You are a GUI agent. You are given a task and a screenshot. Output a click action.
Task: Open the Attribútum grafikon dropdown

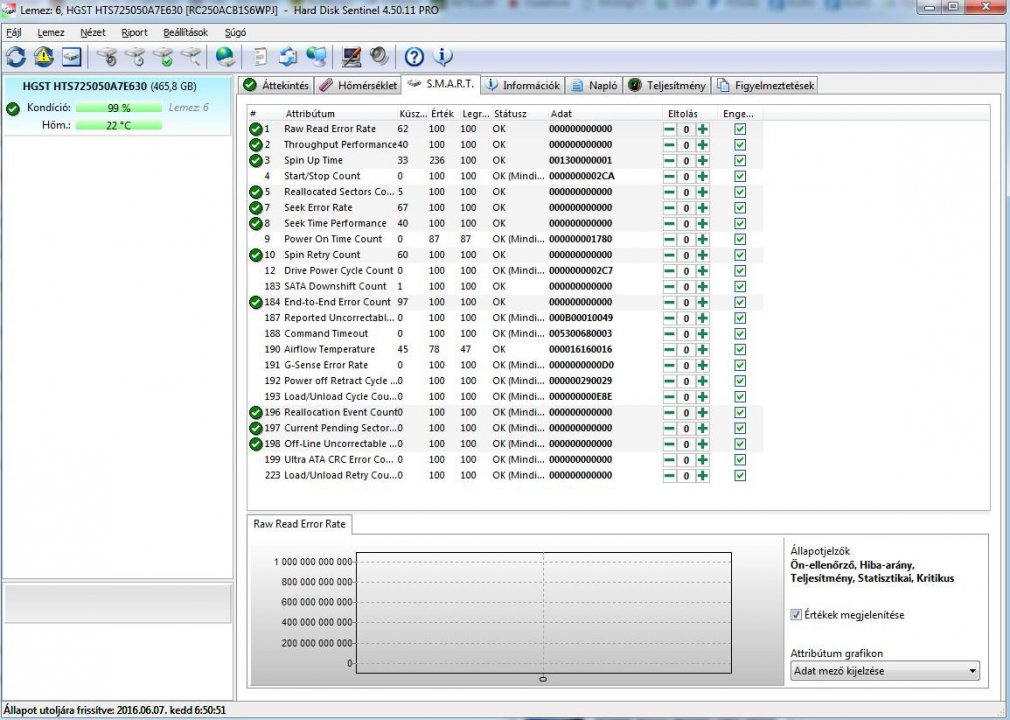[x=885, y=671]
